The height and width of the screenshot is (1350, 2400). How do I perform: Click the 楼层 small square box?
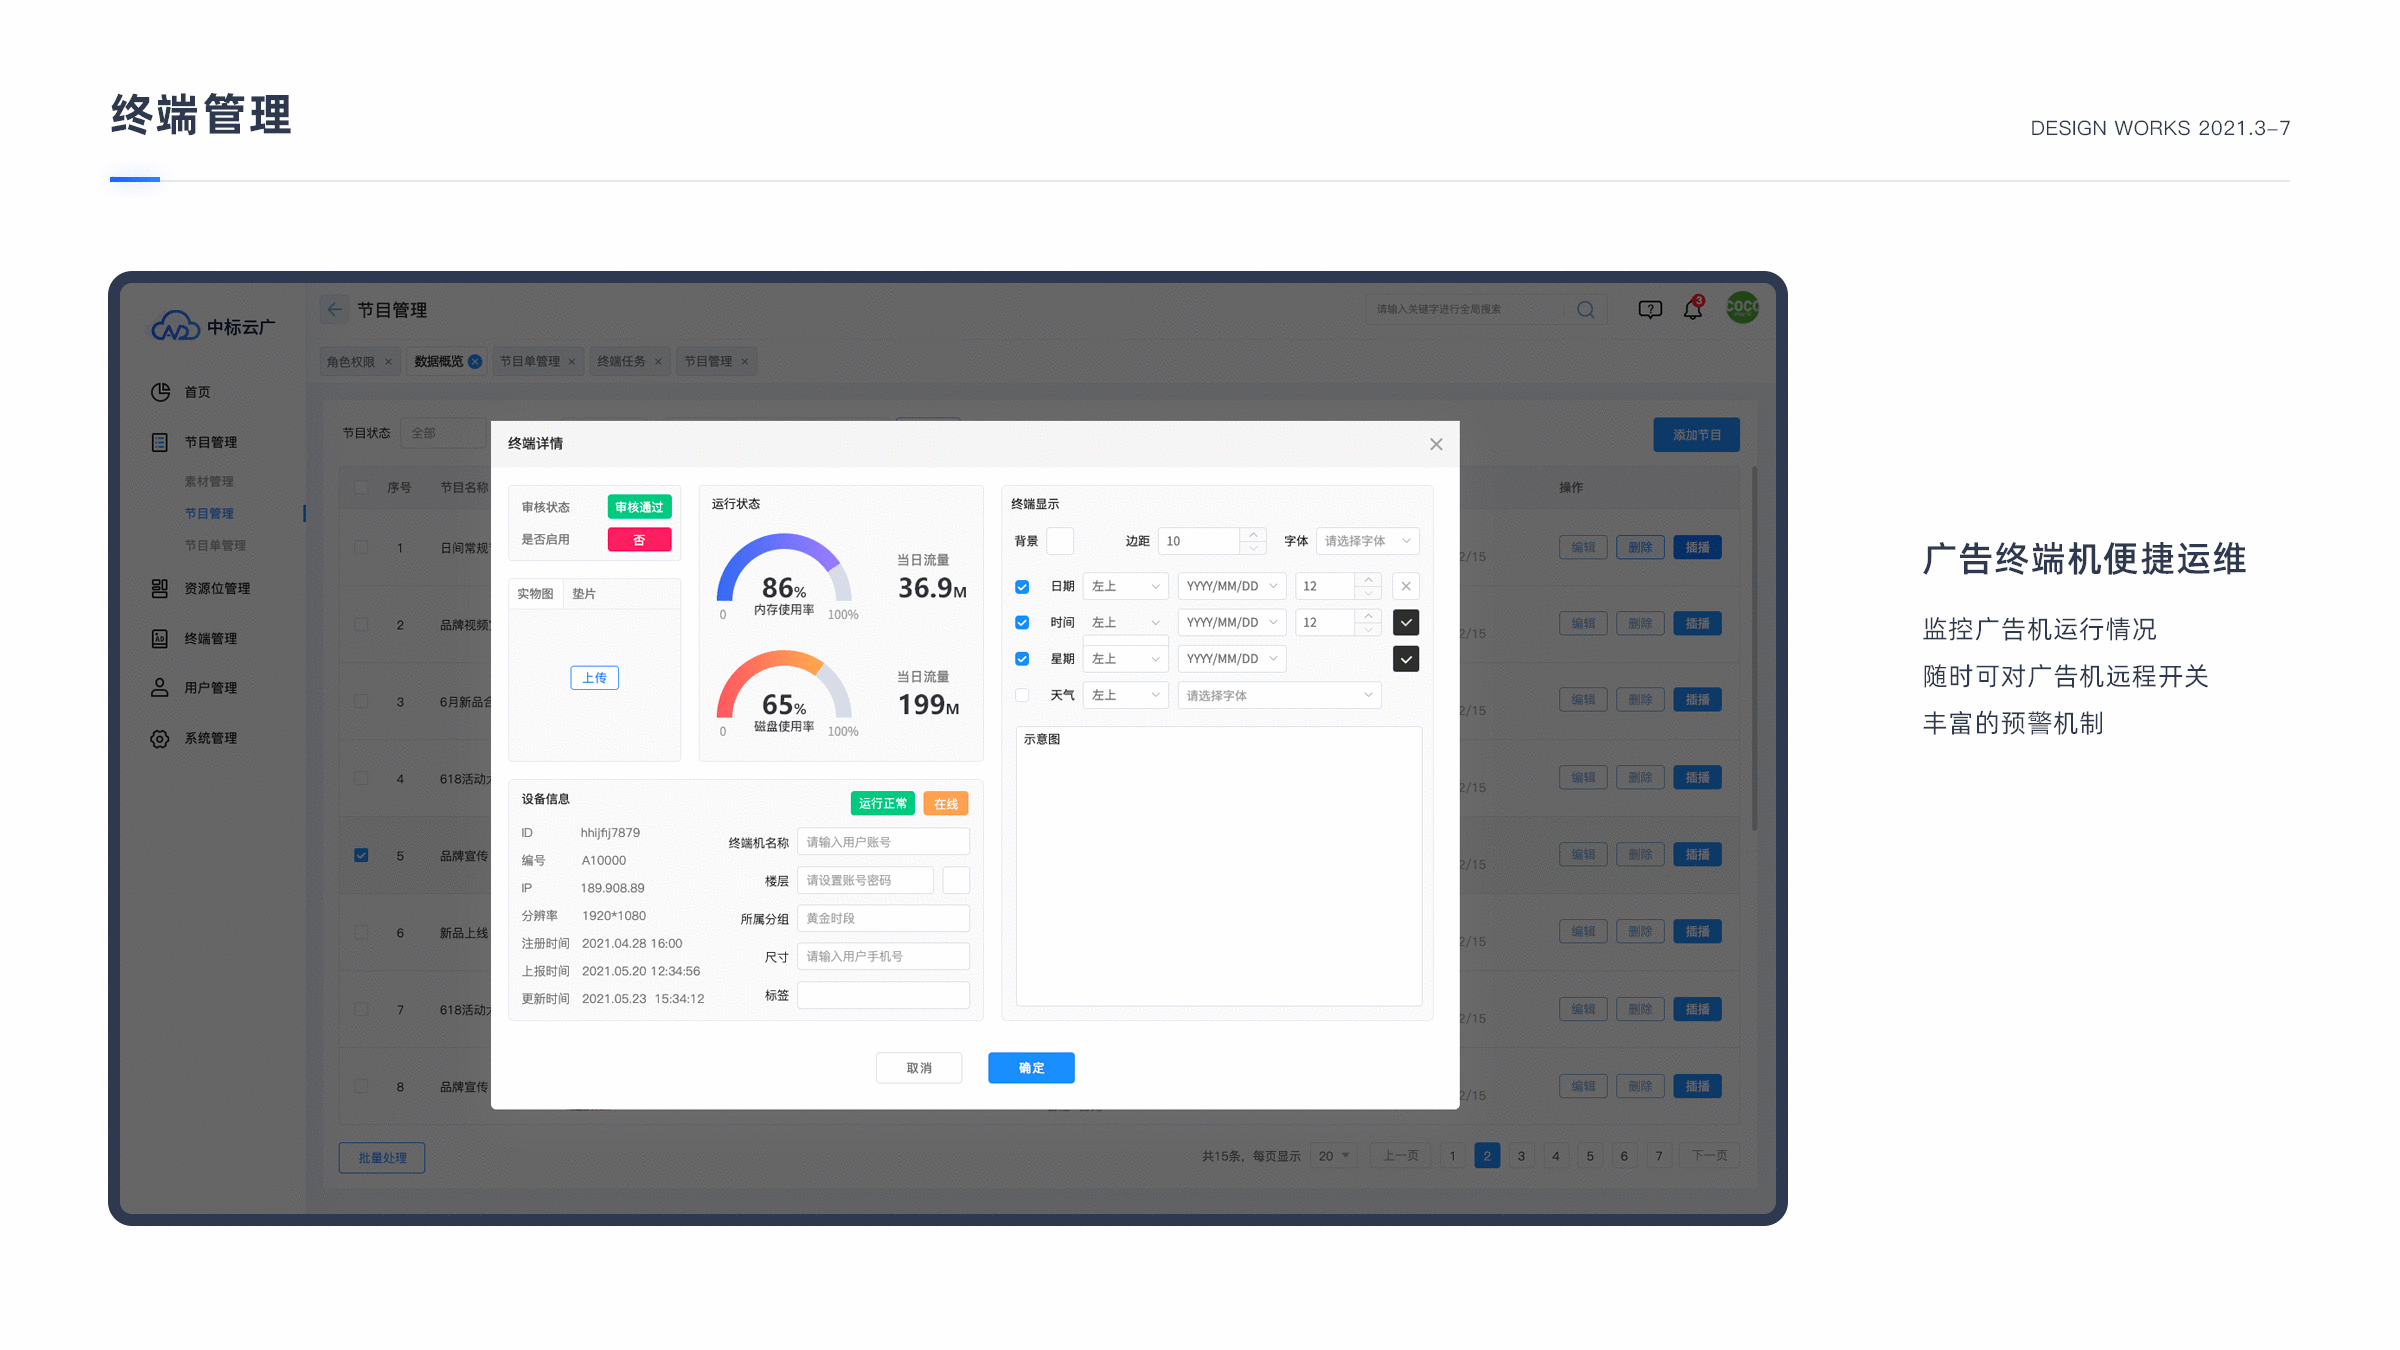coord(956,880)
